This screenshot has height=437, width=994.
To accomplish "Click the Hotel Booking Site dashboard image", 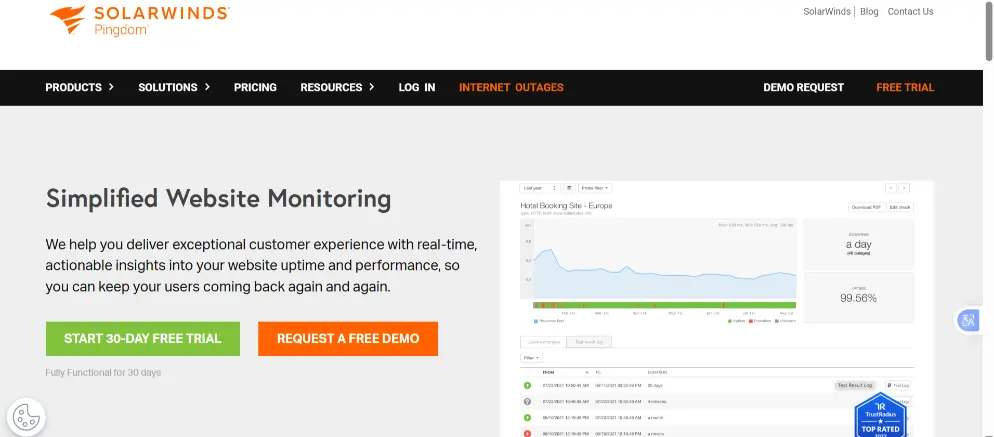I will pyautogui.click(x=716, y=309).
